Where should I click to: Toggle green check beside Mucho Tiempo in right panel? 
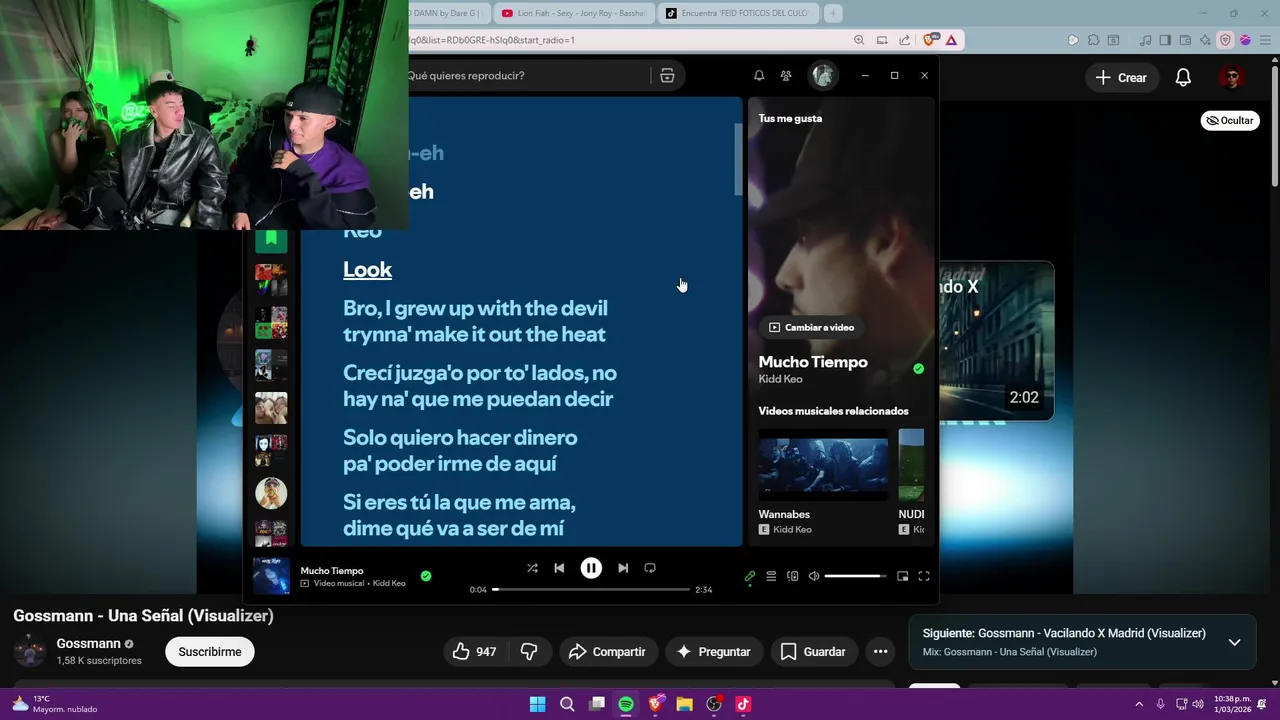[x=918, y=369]
